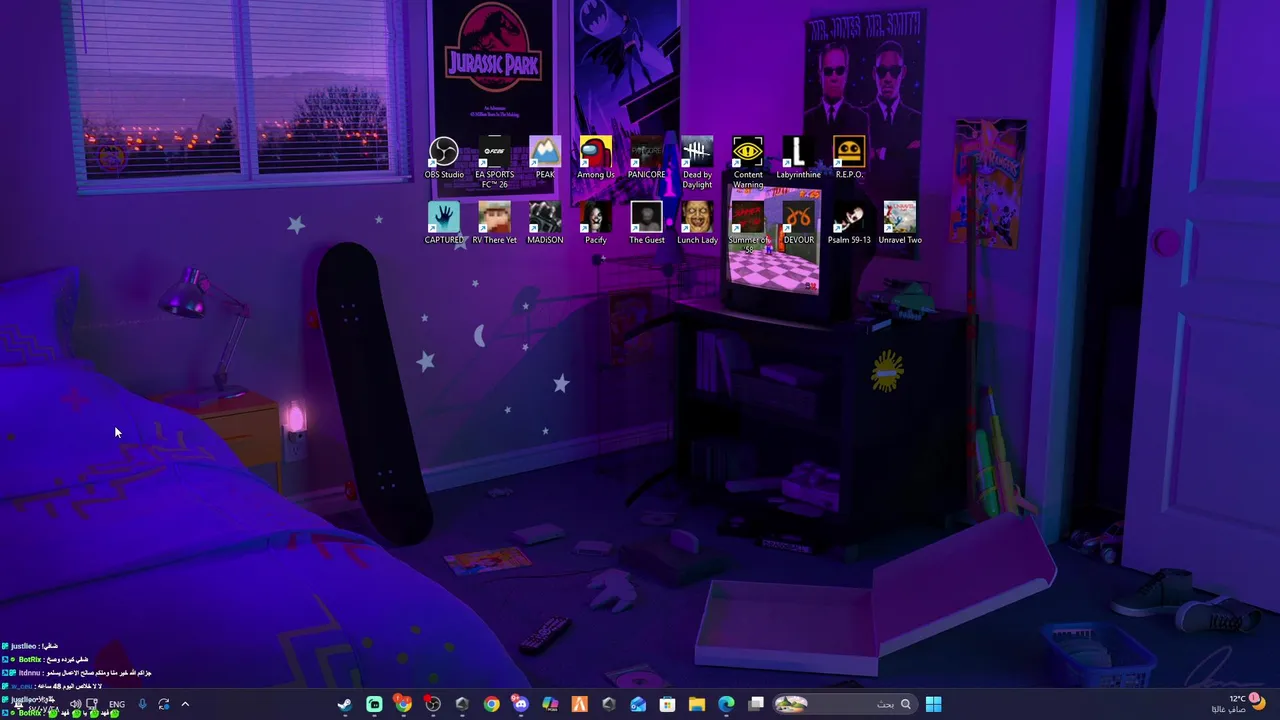
Task: Launch the DEVOUR desktop icon
Action: [798, 224]
